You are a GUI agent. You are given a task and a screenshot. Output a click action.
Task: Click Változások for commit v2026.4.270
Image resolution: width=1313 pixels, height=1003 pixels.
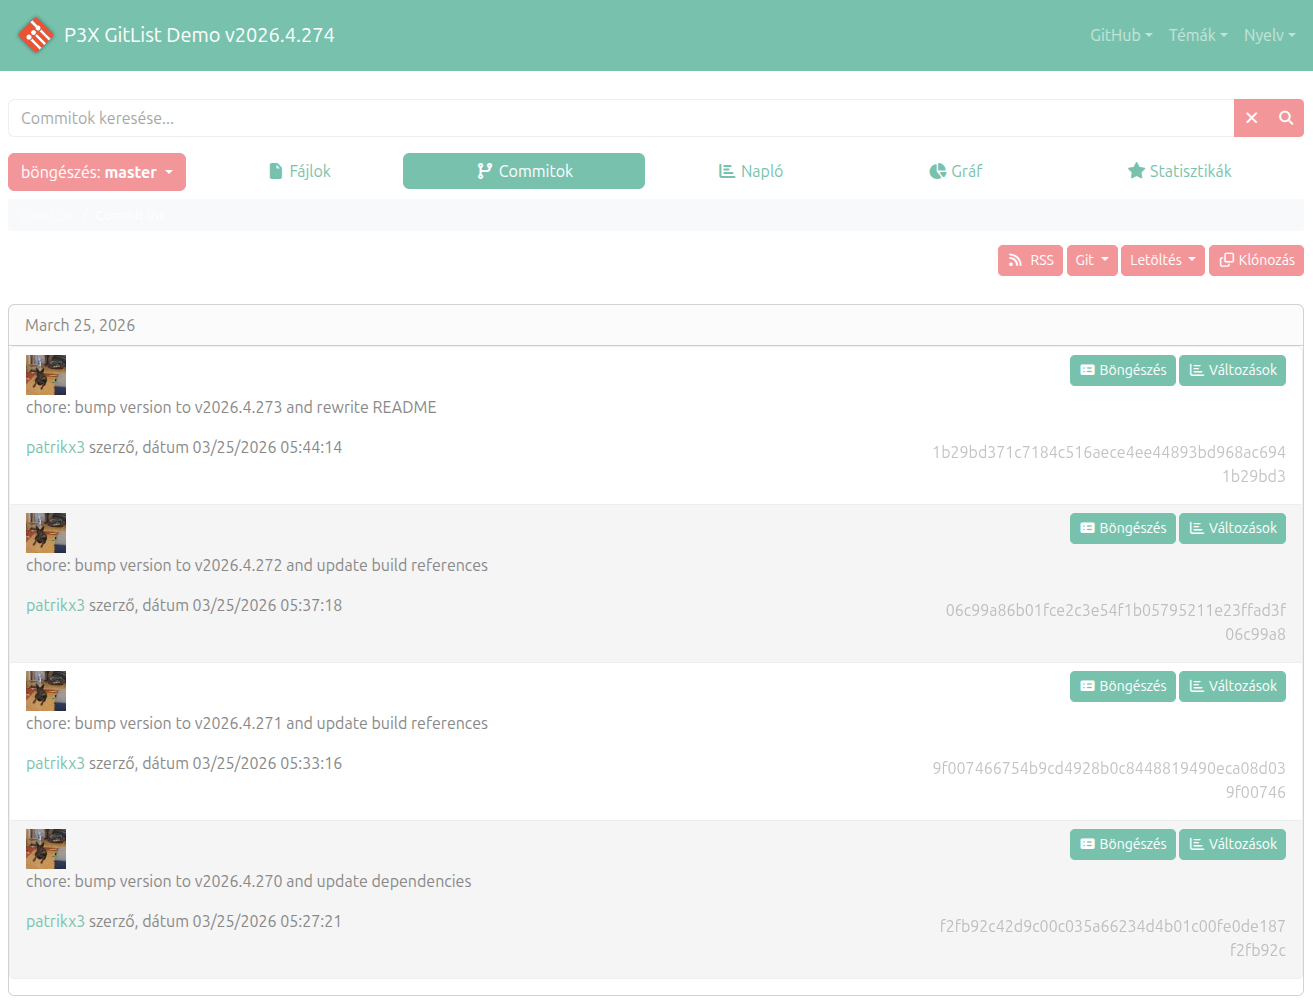tap(1232, 844)
